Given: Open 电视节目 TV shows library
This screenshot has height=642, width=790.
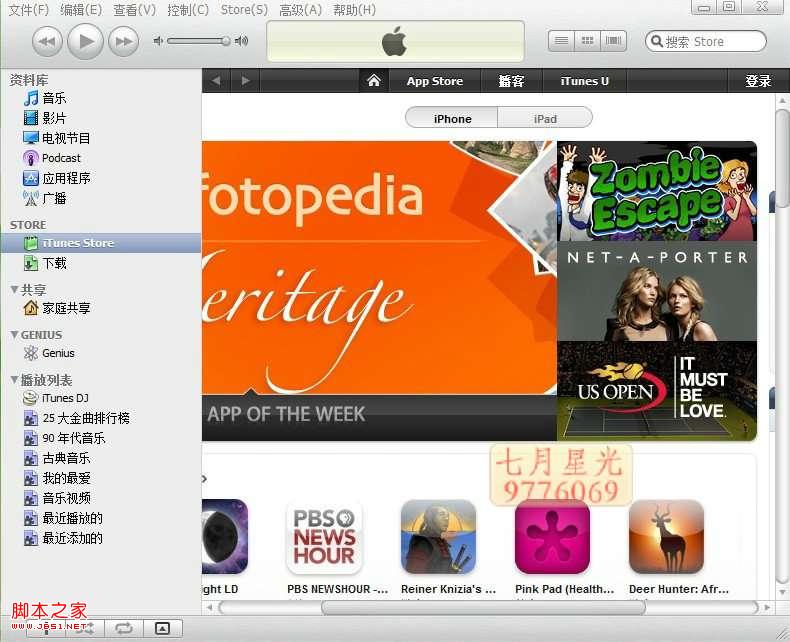Looking at the screenshot, I should click(56, 138).
